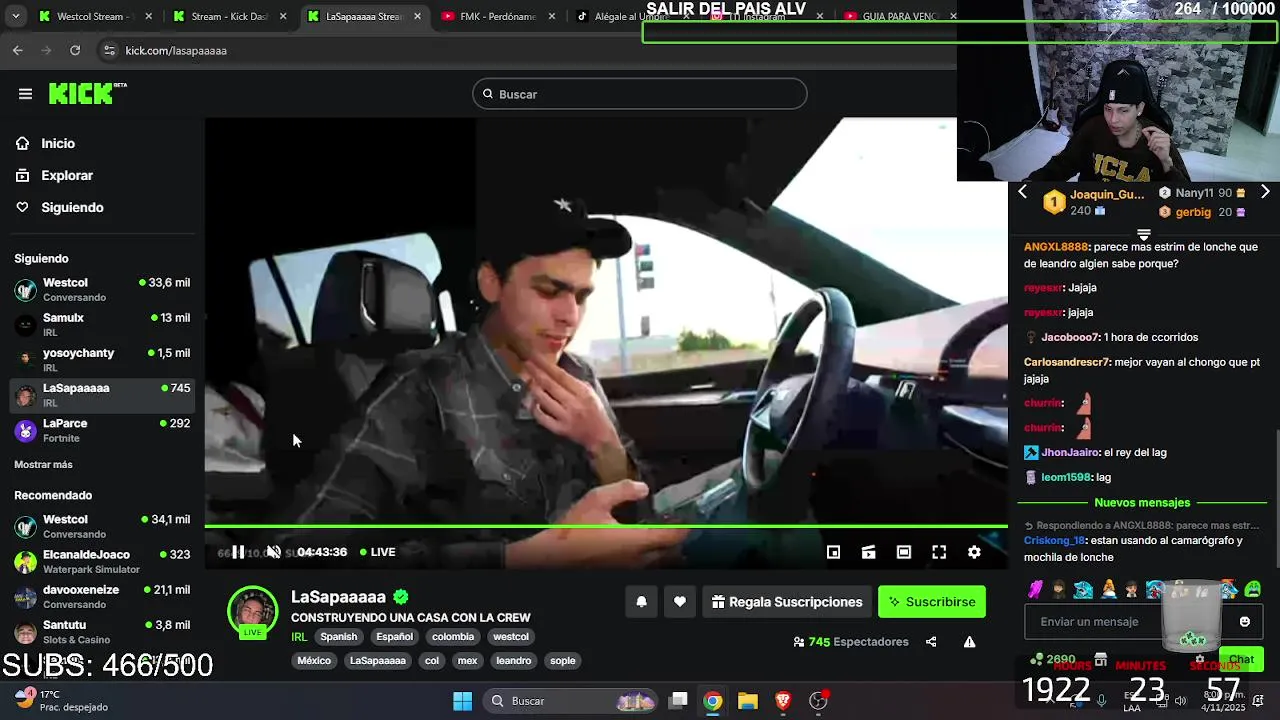Unmute the stream volume
The height and width of the screenshot is (720, 1280).
point(273,552)
